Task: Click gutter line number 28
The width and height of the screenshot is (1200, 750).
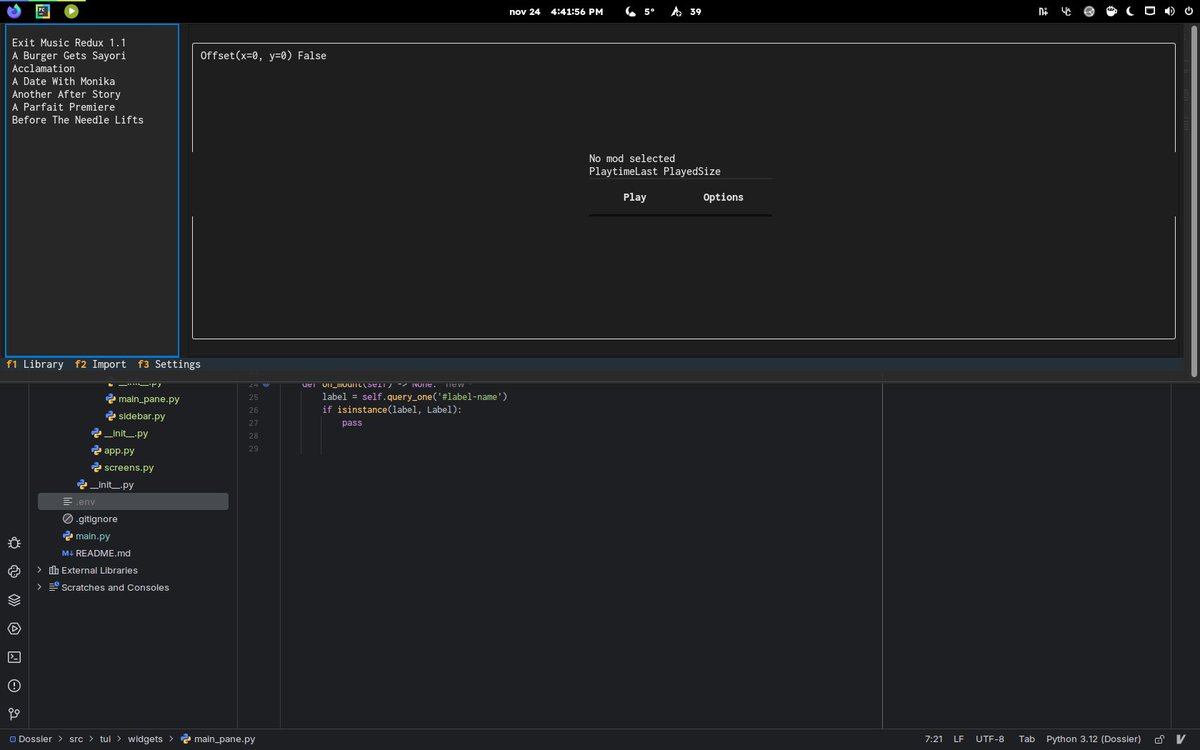Action: pos(253,436)
